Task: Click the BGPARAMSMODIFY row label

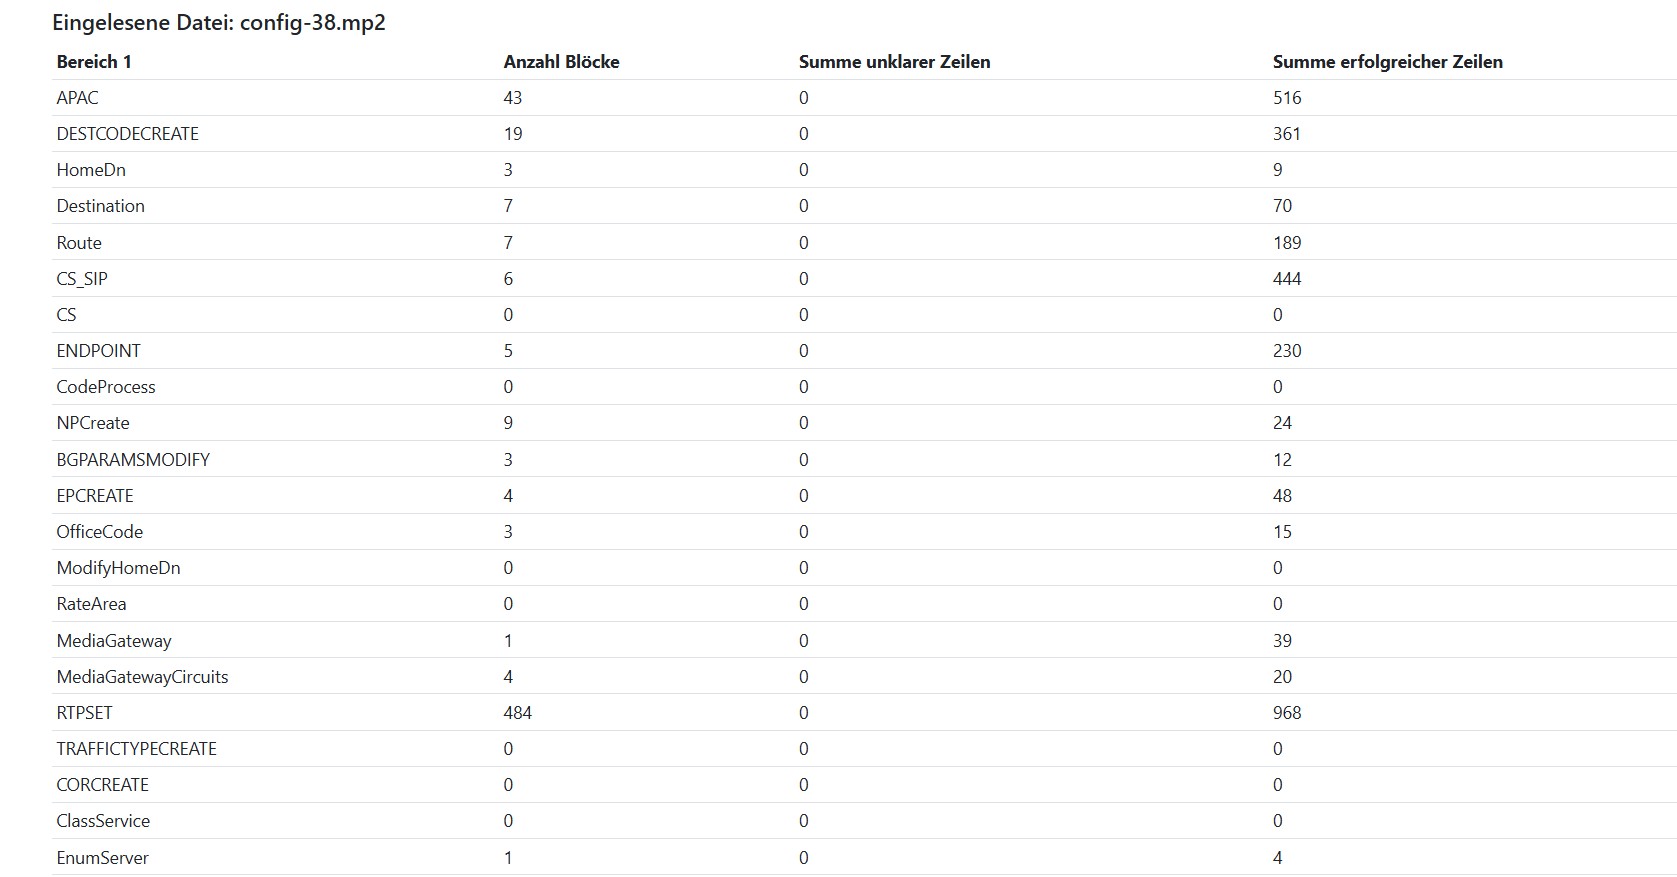Action: (x=133, y=460)
